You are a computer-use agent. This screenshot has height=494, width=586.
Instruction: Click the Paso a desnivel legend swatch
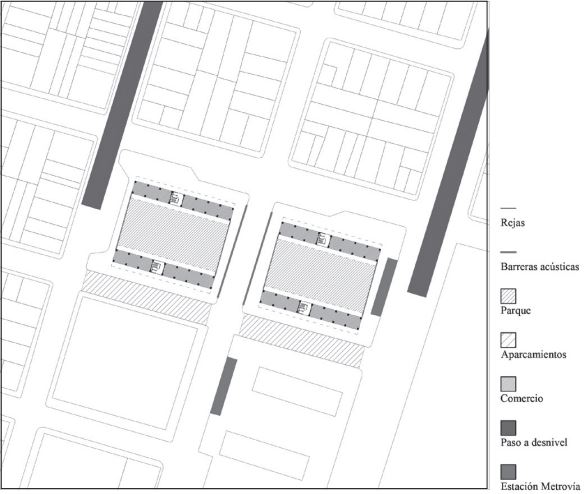point(508,428)
